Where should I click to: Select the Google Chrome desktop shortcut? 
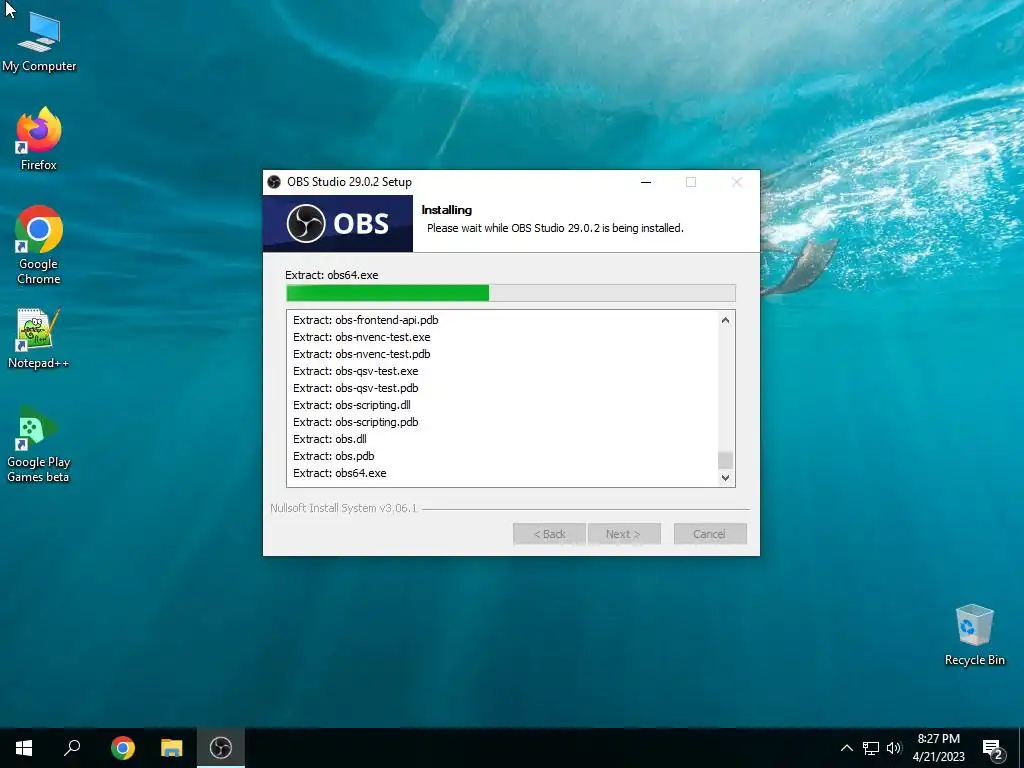coord(39,246)
